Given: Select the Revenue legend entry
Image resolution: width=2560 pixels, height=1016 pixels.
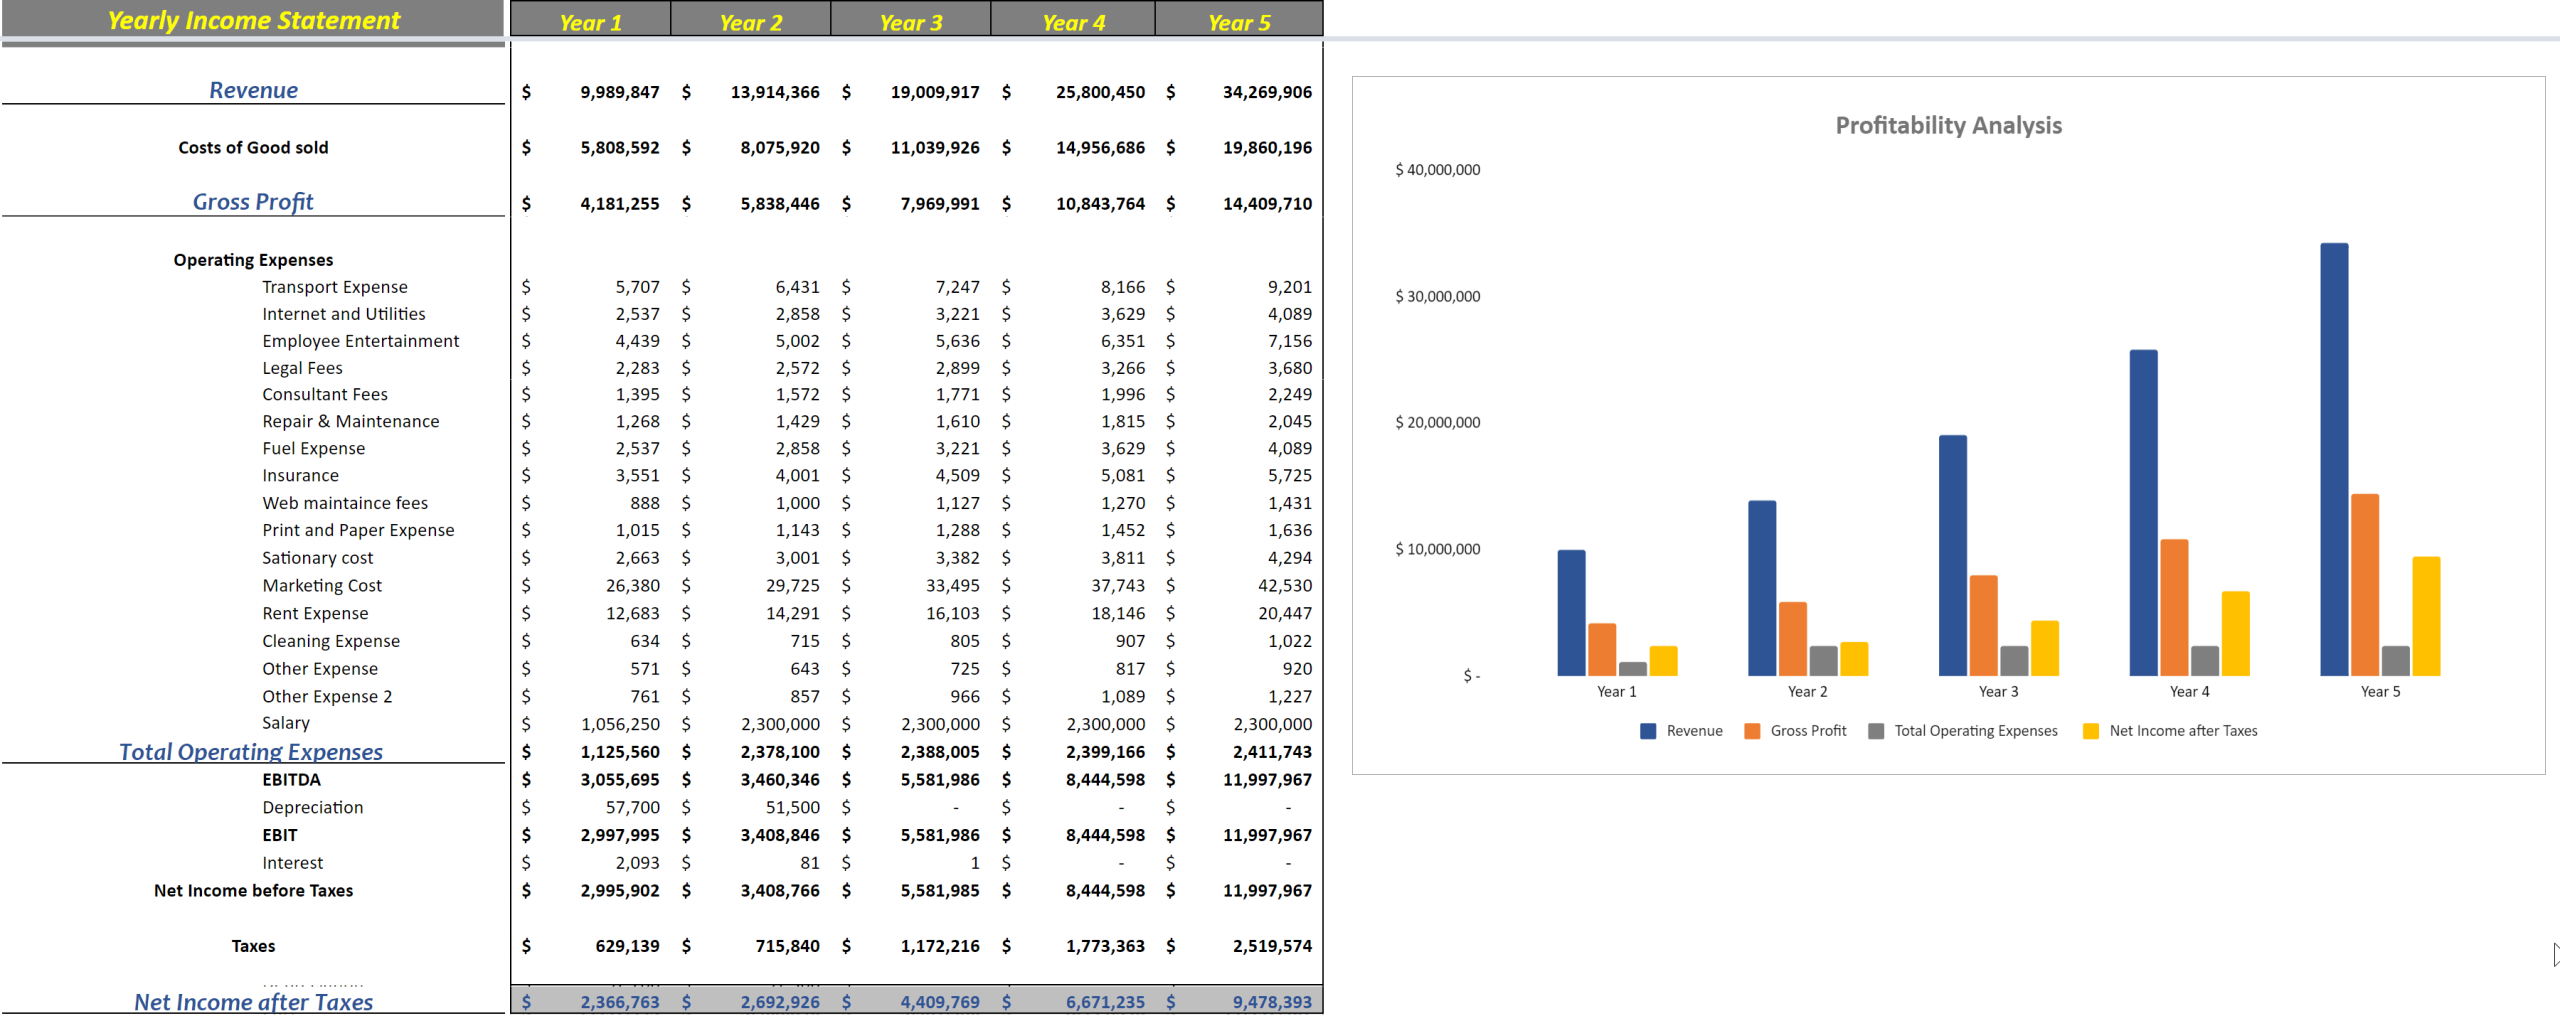Looking at the screenshot, I should click(1697, 730).
